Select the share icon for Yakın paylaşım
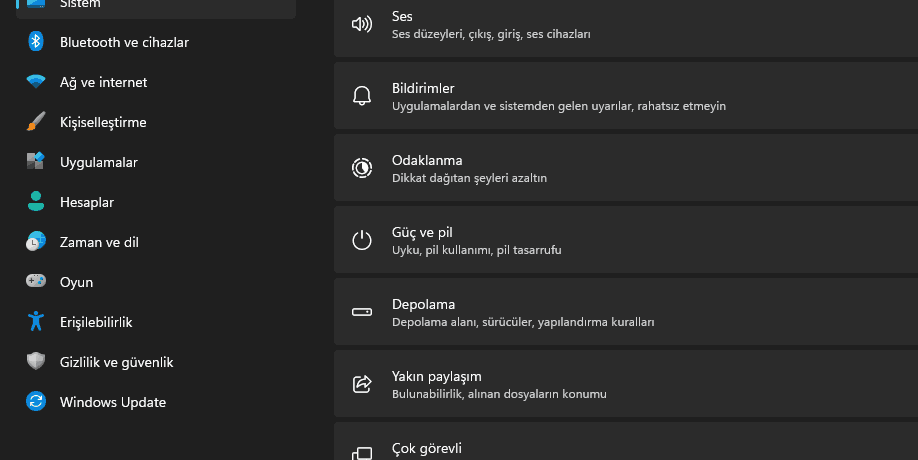This screenshot has width=918, height=460. 362,384
